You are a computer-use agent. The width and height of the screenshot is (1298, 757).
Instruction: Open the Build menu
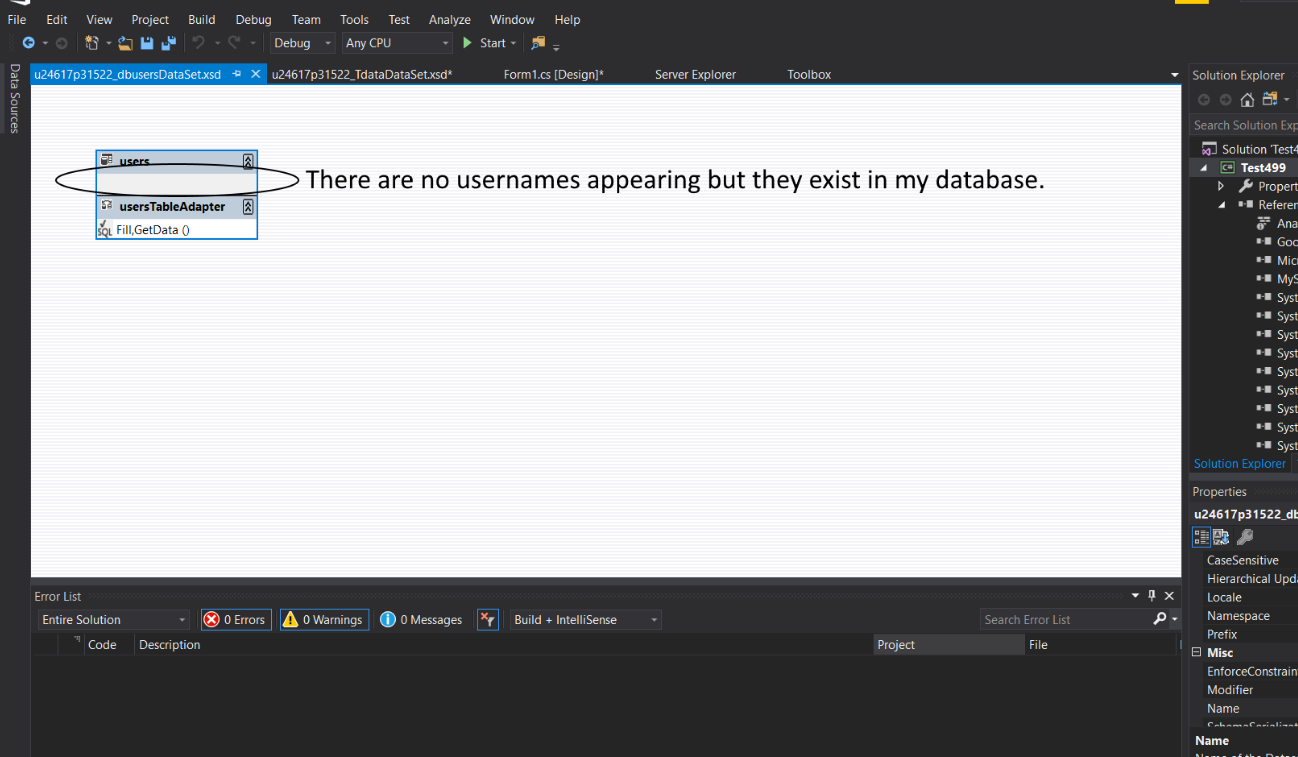point(201,19)
